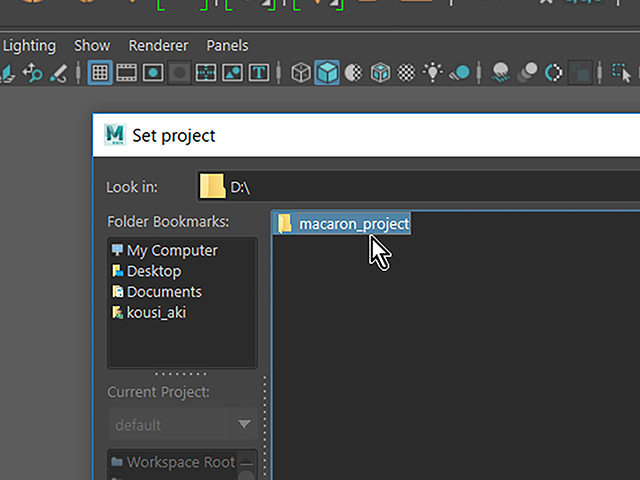Expand the Current Project dropdown arrow
Screen dimensions: 640x480
pos(244,424)
